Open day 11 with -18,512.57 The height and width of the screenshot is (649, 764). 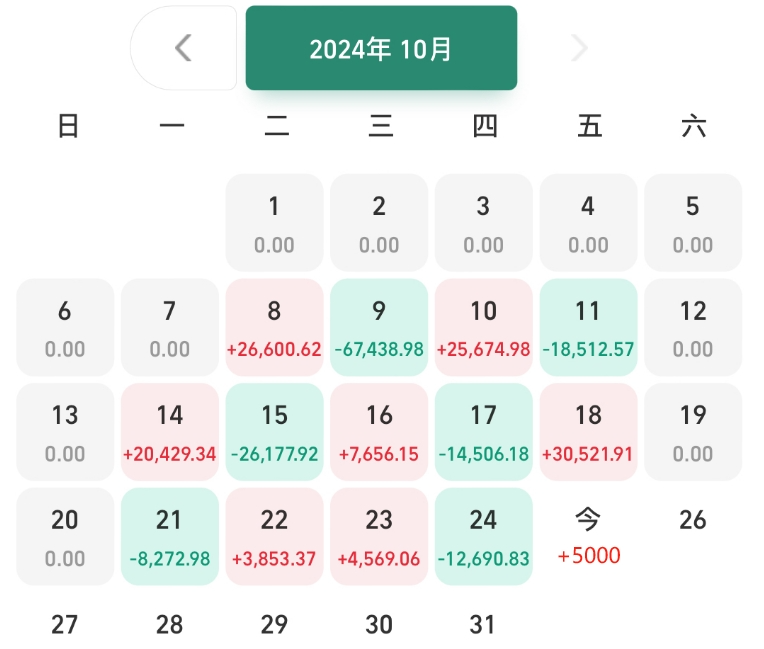[589, 327]
